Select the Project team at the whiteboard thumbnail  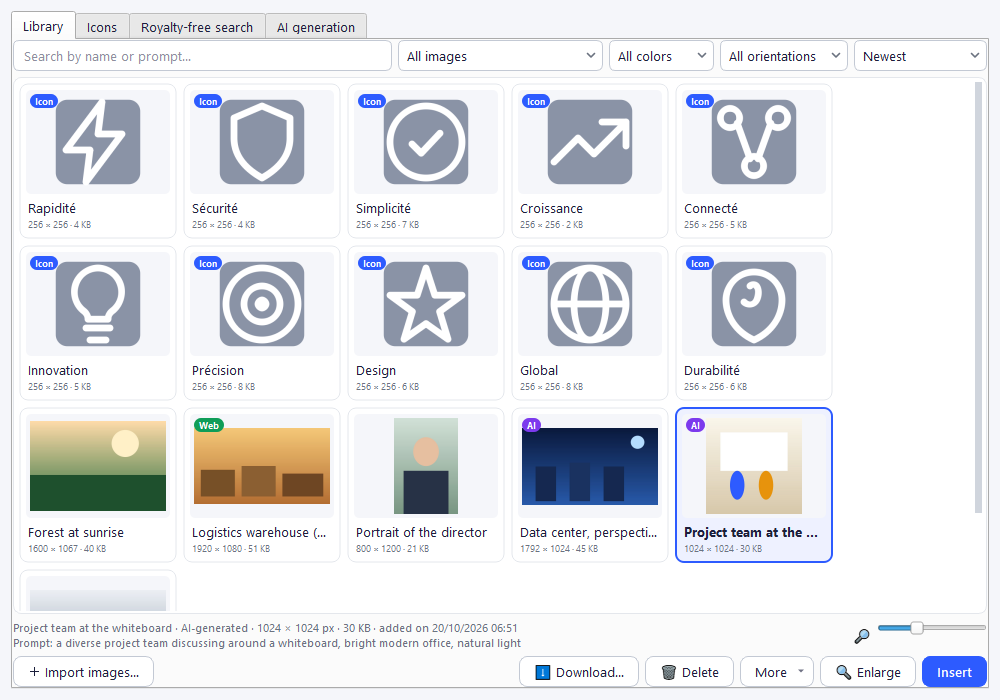pyautogui.click(x=754, y=466)
